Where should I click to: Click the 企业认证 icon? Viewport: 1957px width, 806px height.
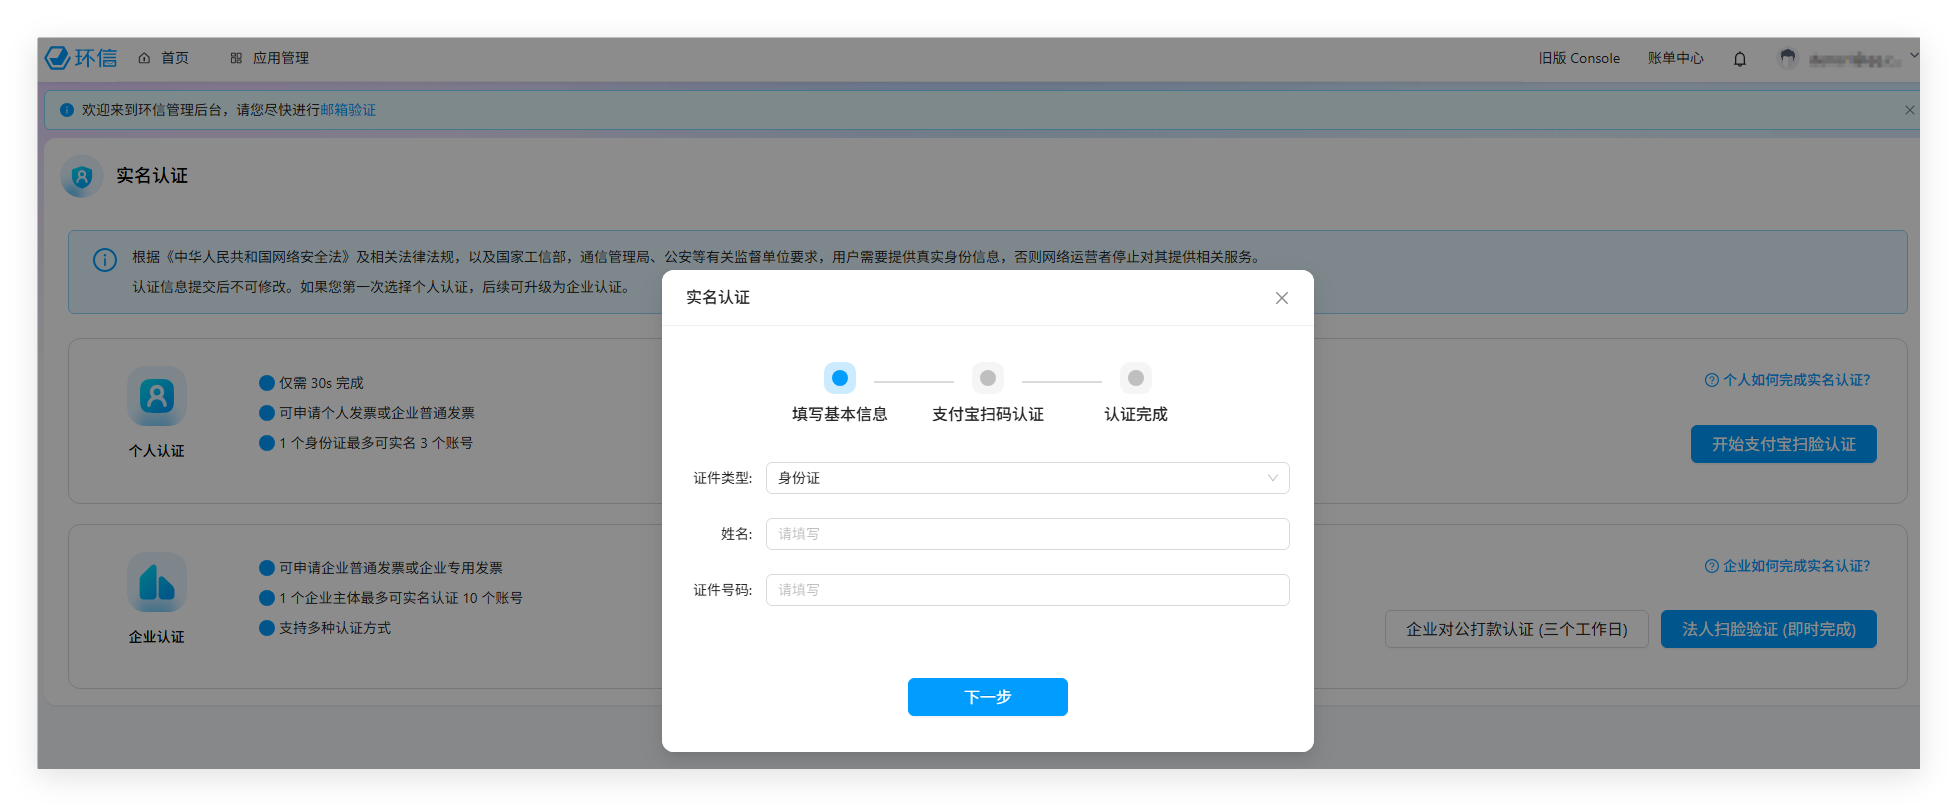pos(157,583)
